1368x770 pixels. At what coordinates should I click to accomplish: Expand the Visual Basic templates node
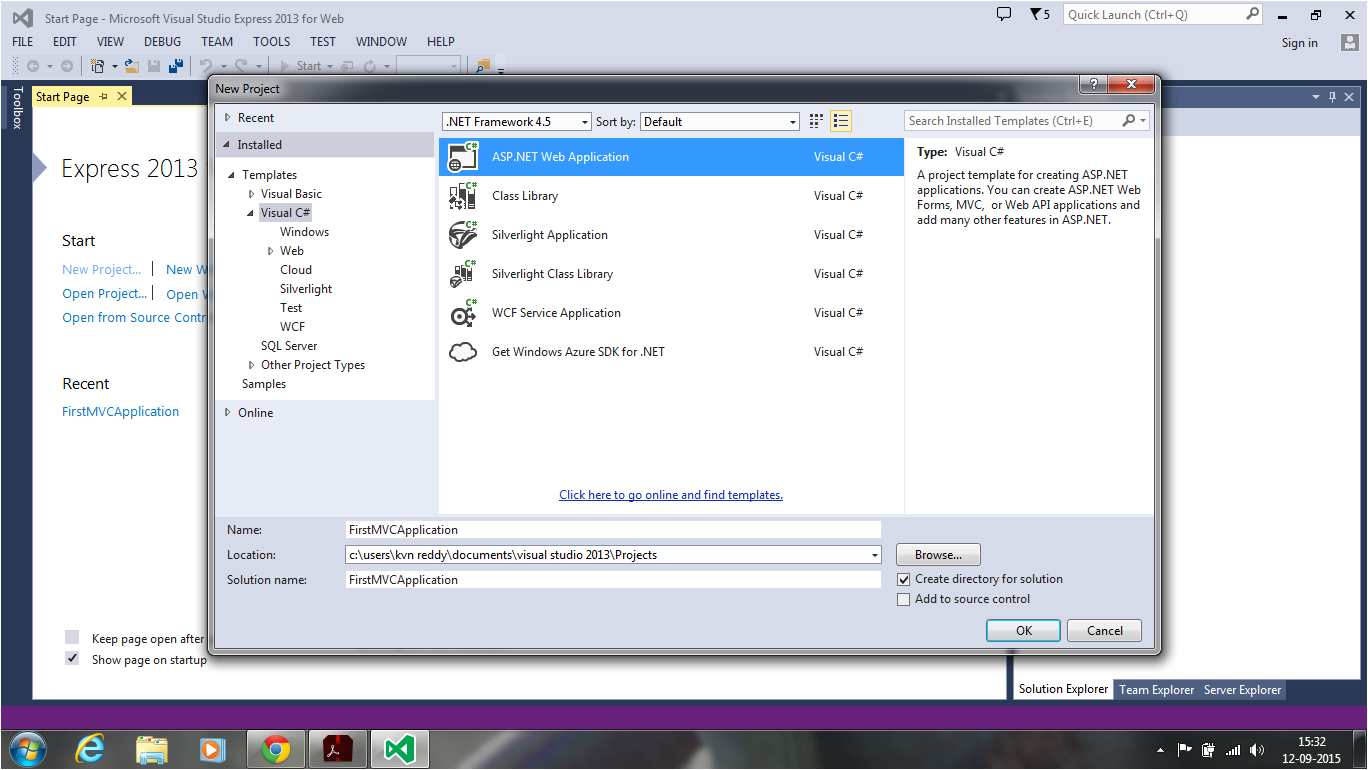[x=251, y=193]
